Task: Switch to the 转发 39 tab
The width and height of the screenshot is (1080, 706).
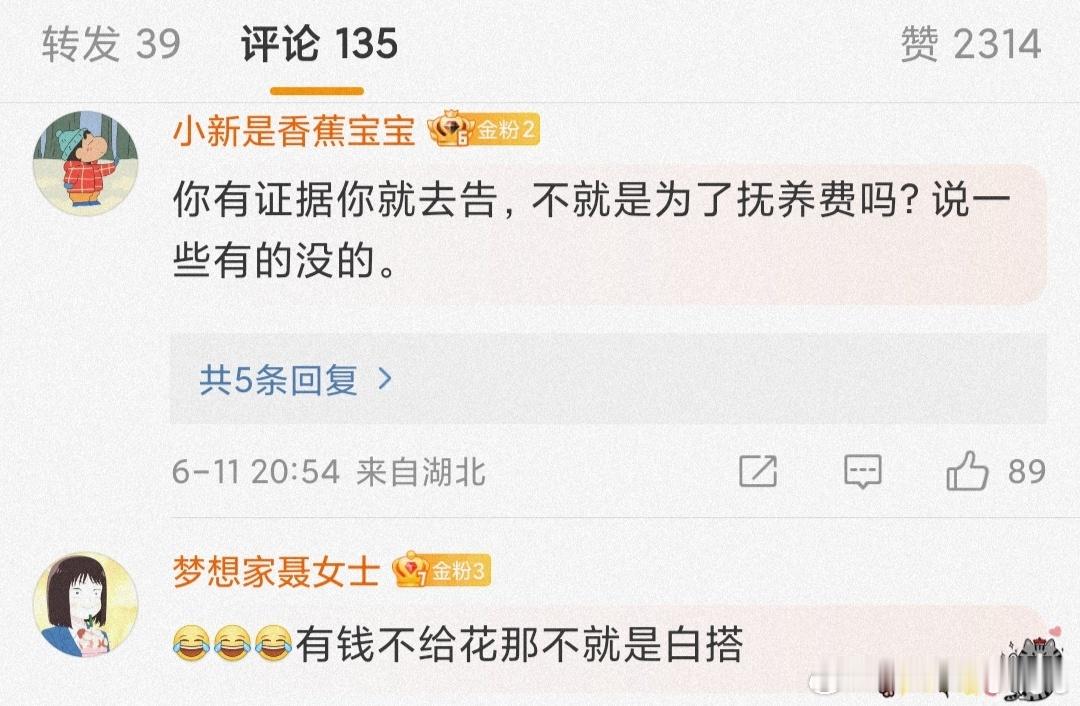Action: click(x=111, y=44)
